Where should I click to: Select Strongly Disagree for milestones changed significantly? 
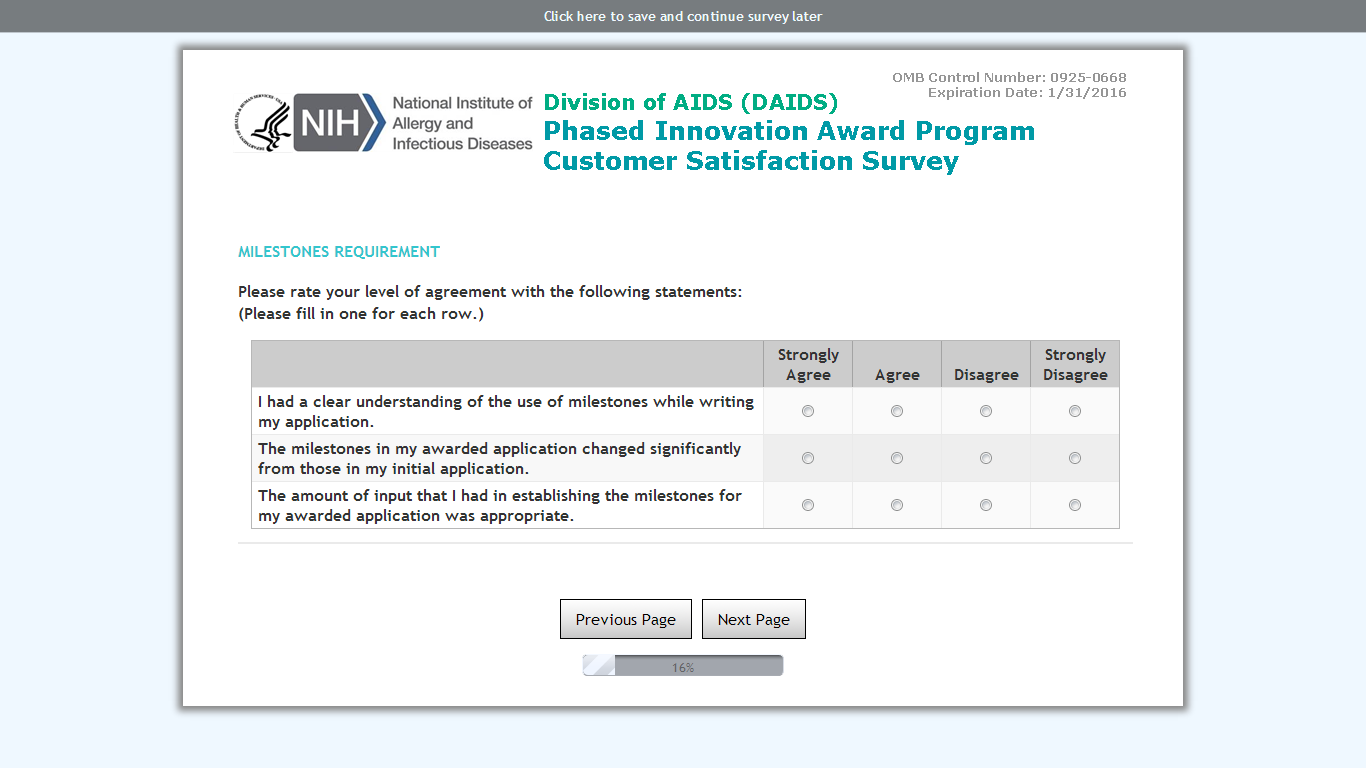1075,458
